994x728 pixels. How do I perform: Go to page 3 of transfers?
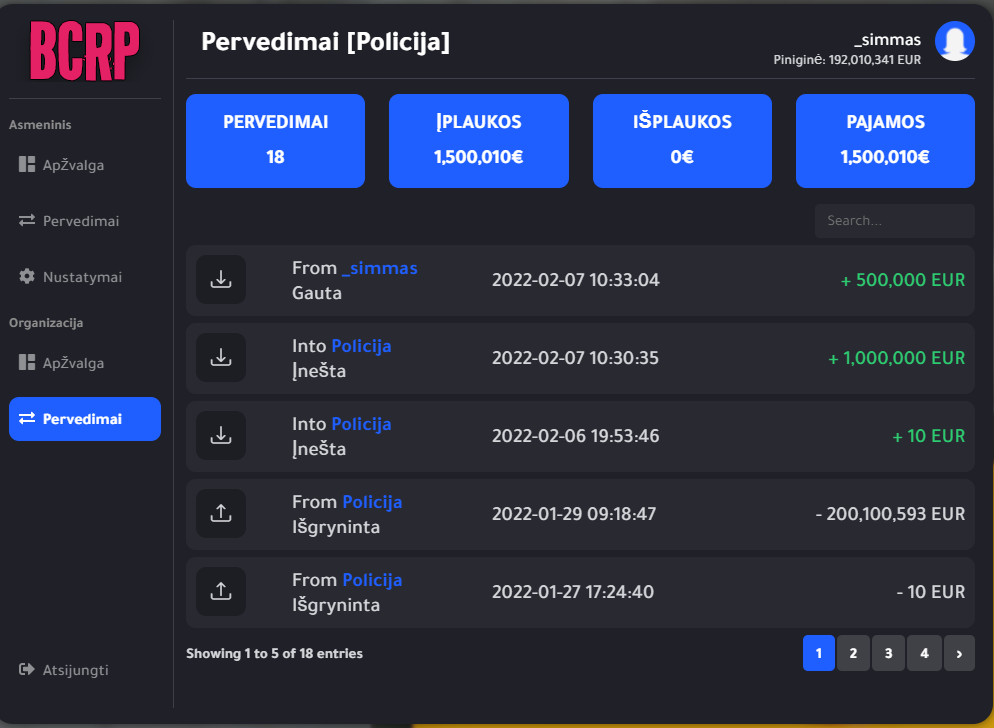(888, 654)
